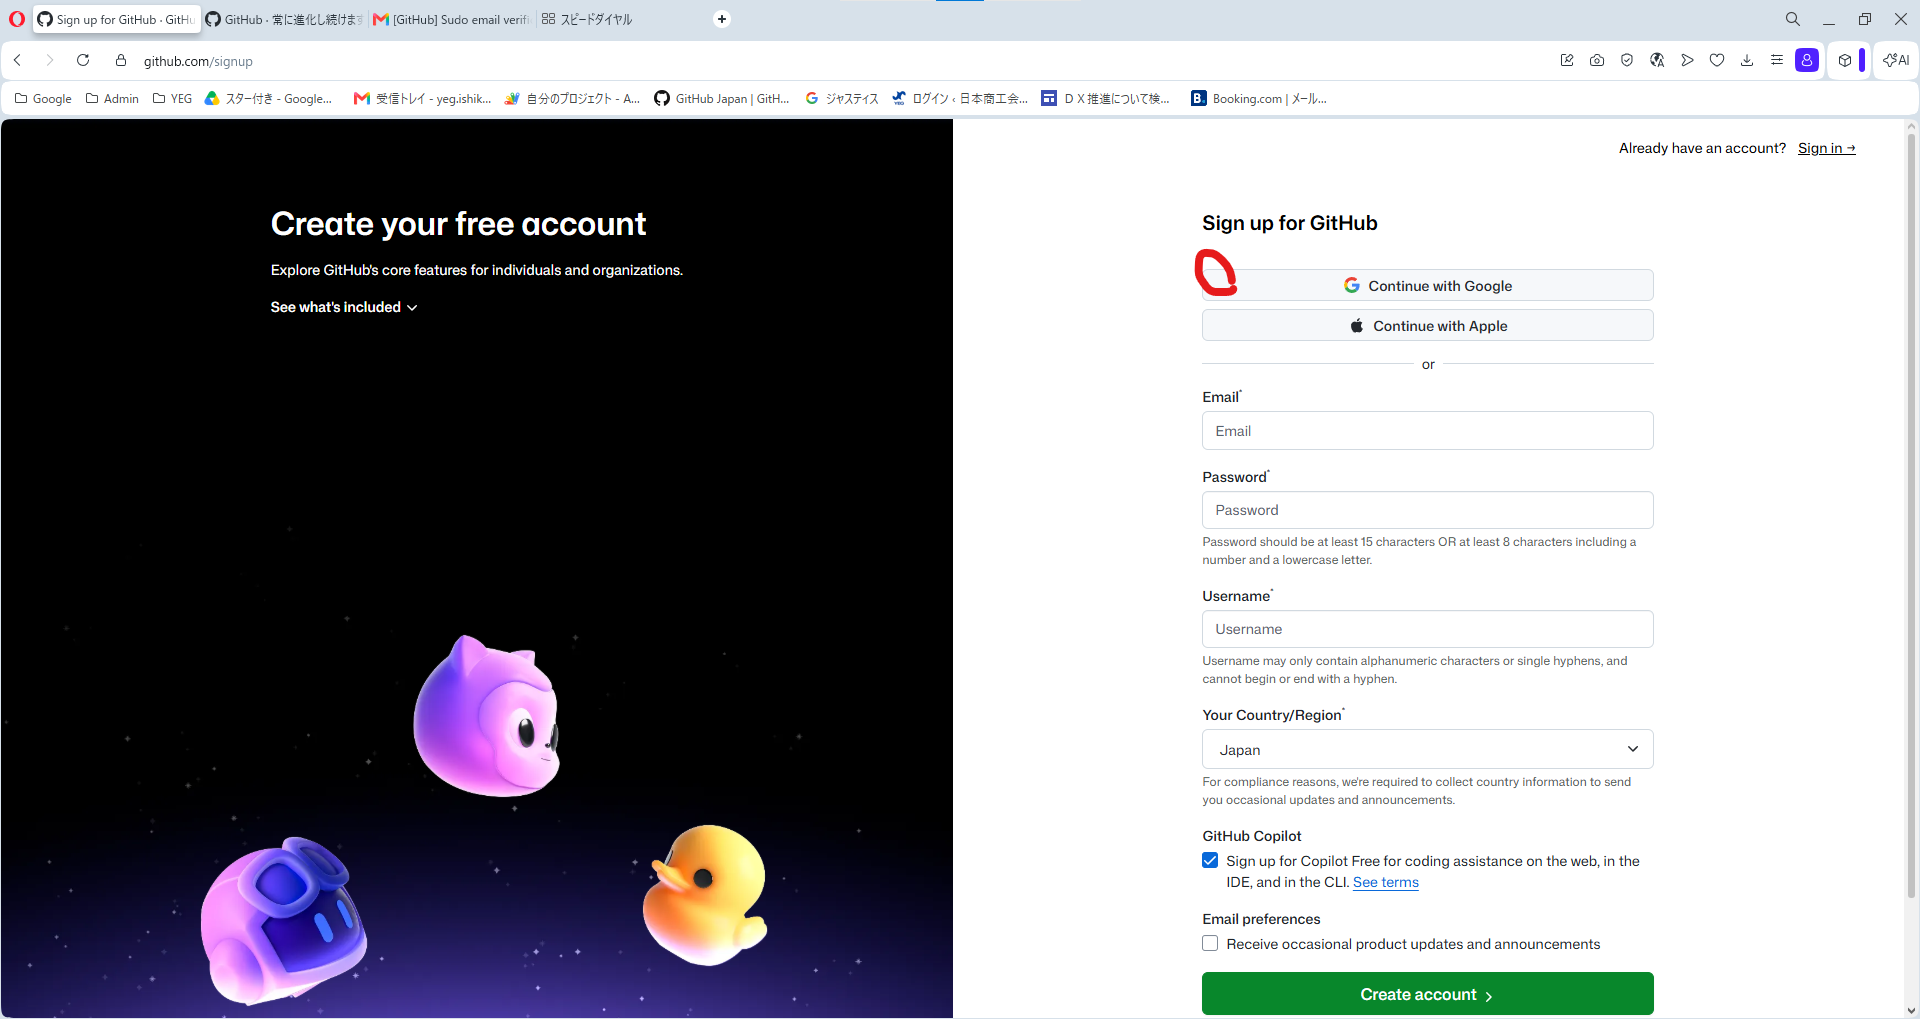1920x1019 pixels.
Task: Reload the current page
Action: point(83,61)
